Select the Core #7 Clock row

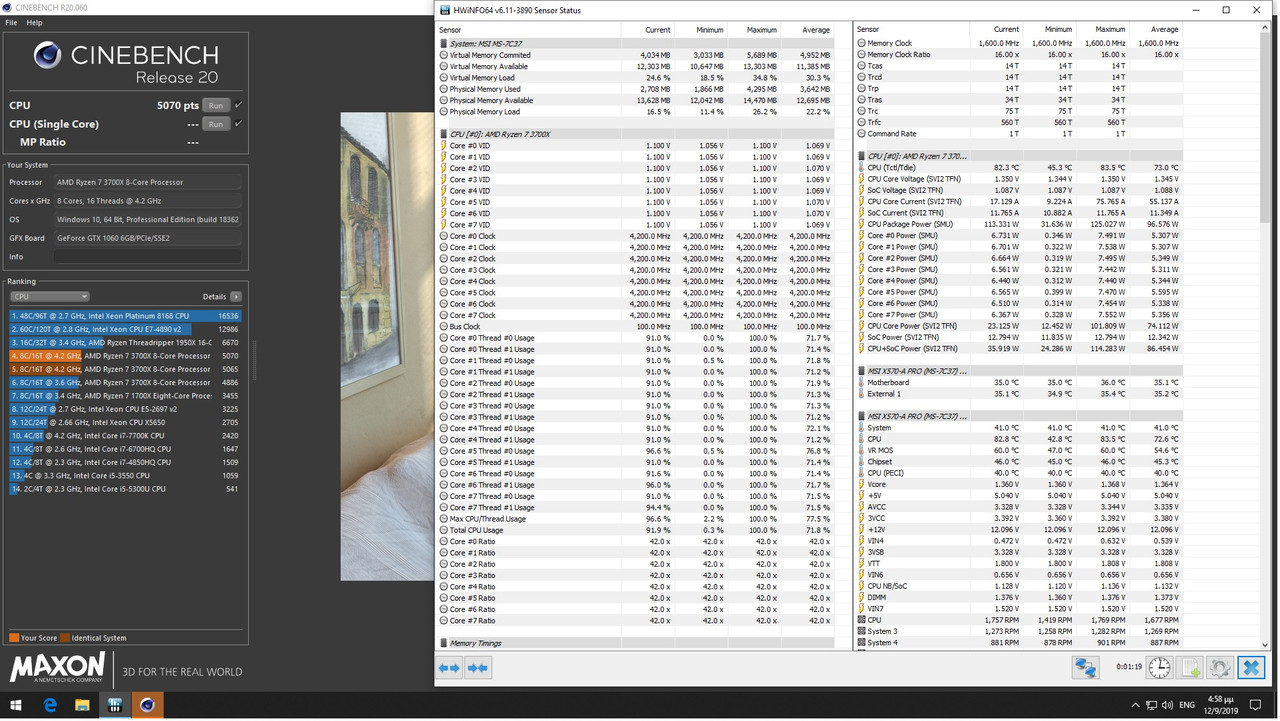635,315
